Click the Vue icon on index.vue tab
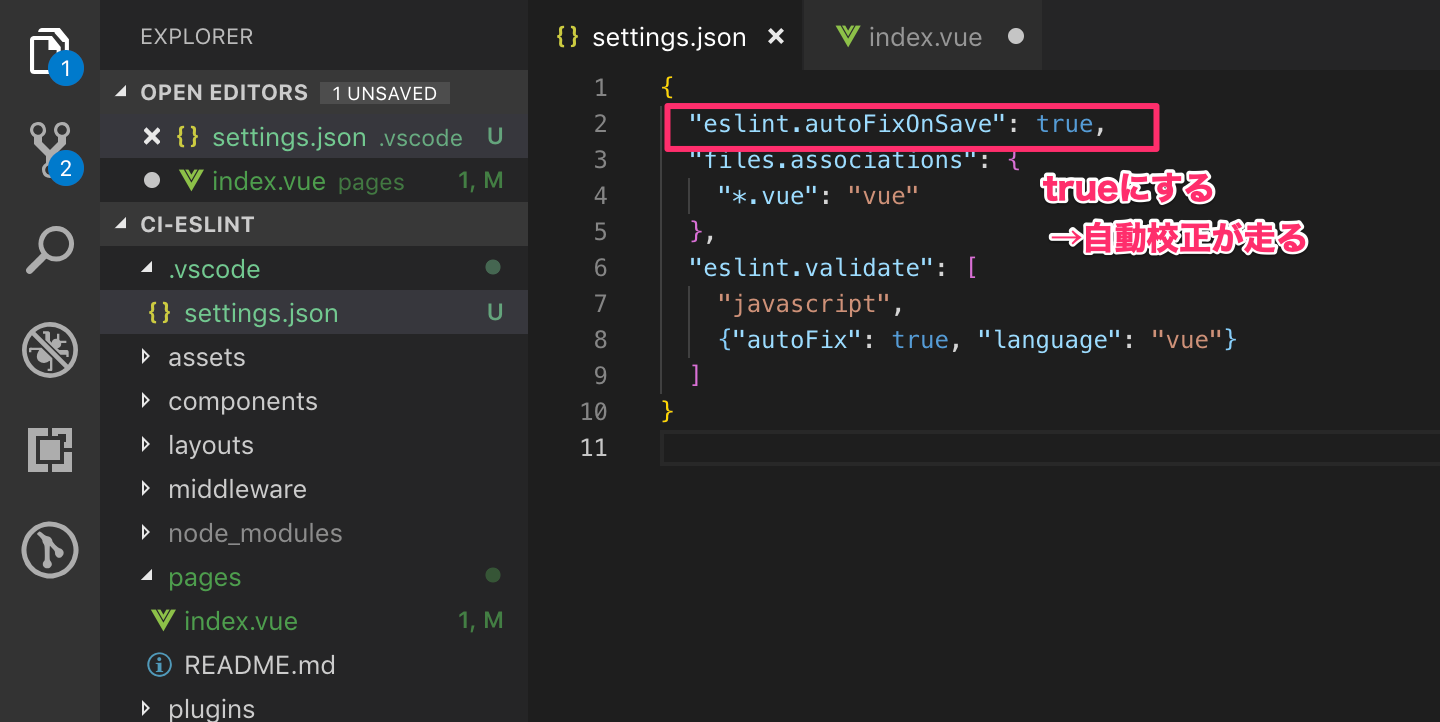The height and width of the screenshot is (722, 1440). (848, 37)
